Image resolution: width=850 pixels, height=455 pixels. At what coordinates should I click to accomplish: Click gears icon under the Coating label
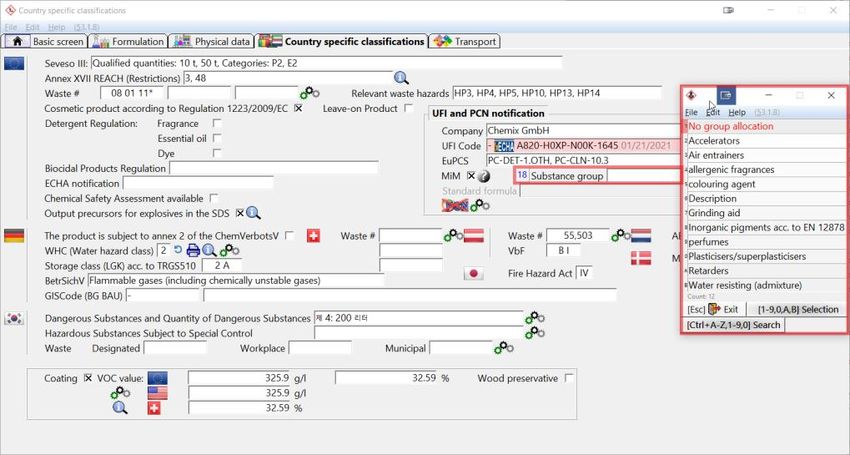pos(120,393)
